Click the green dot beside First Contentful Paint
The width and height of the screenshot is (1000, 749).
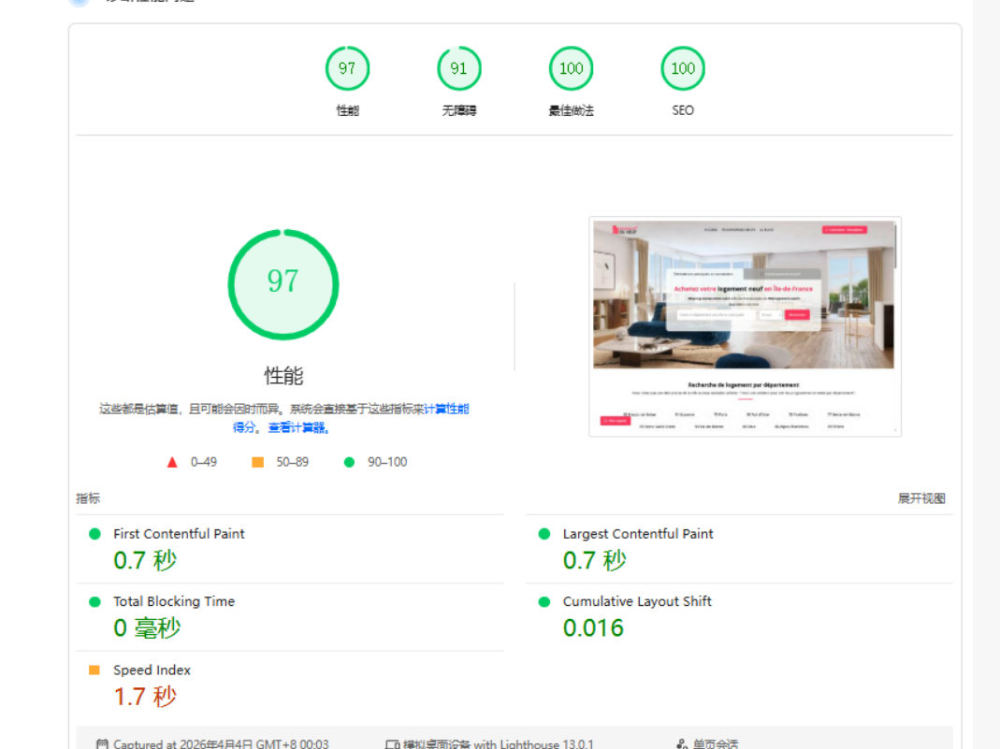coord(94,534)
